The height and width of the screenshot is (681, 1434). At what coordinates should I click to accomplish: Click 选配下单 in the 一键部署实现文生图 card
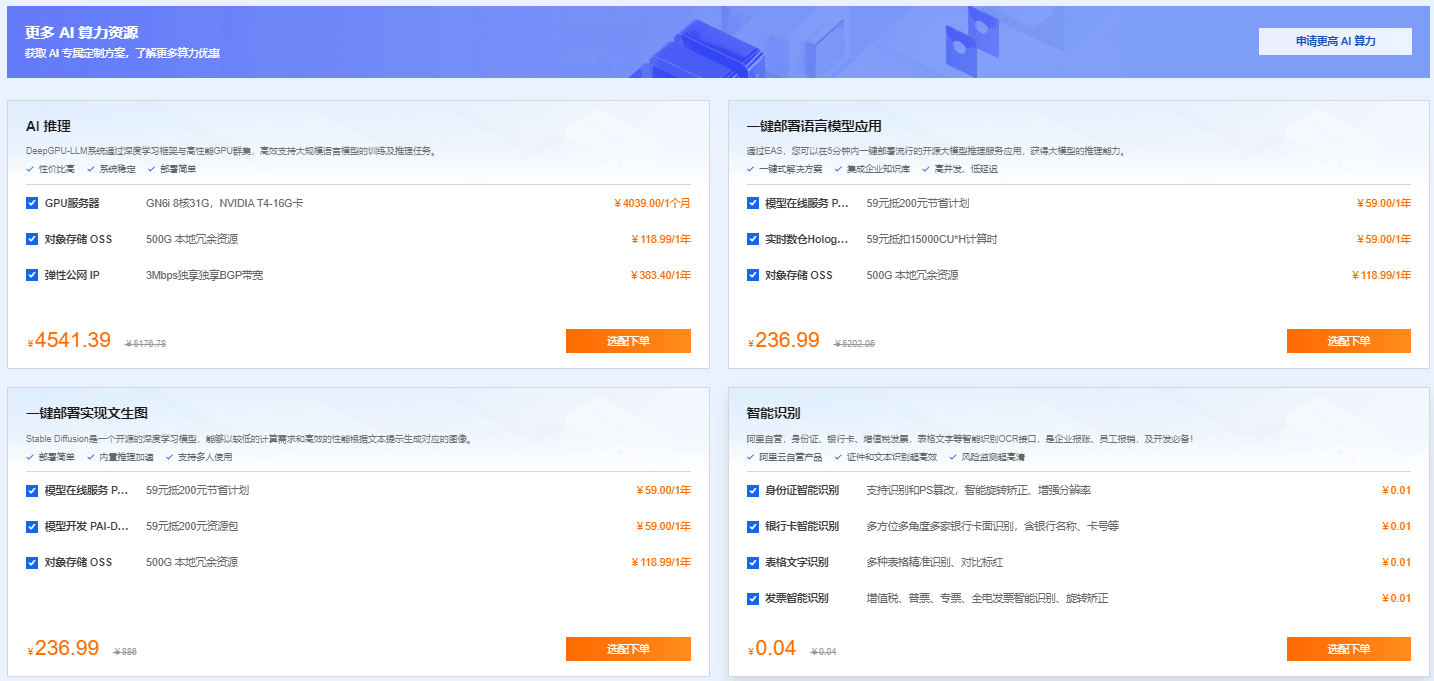[x=628, y=649]
